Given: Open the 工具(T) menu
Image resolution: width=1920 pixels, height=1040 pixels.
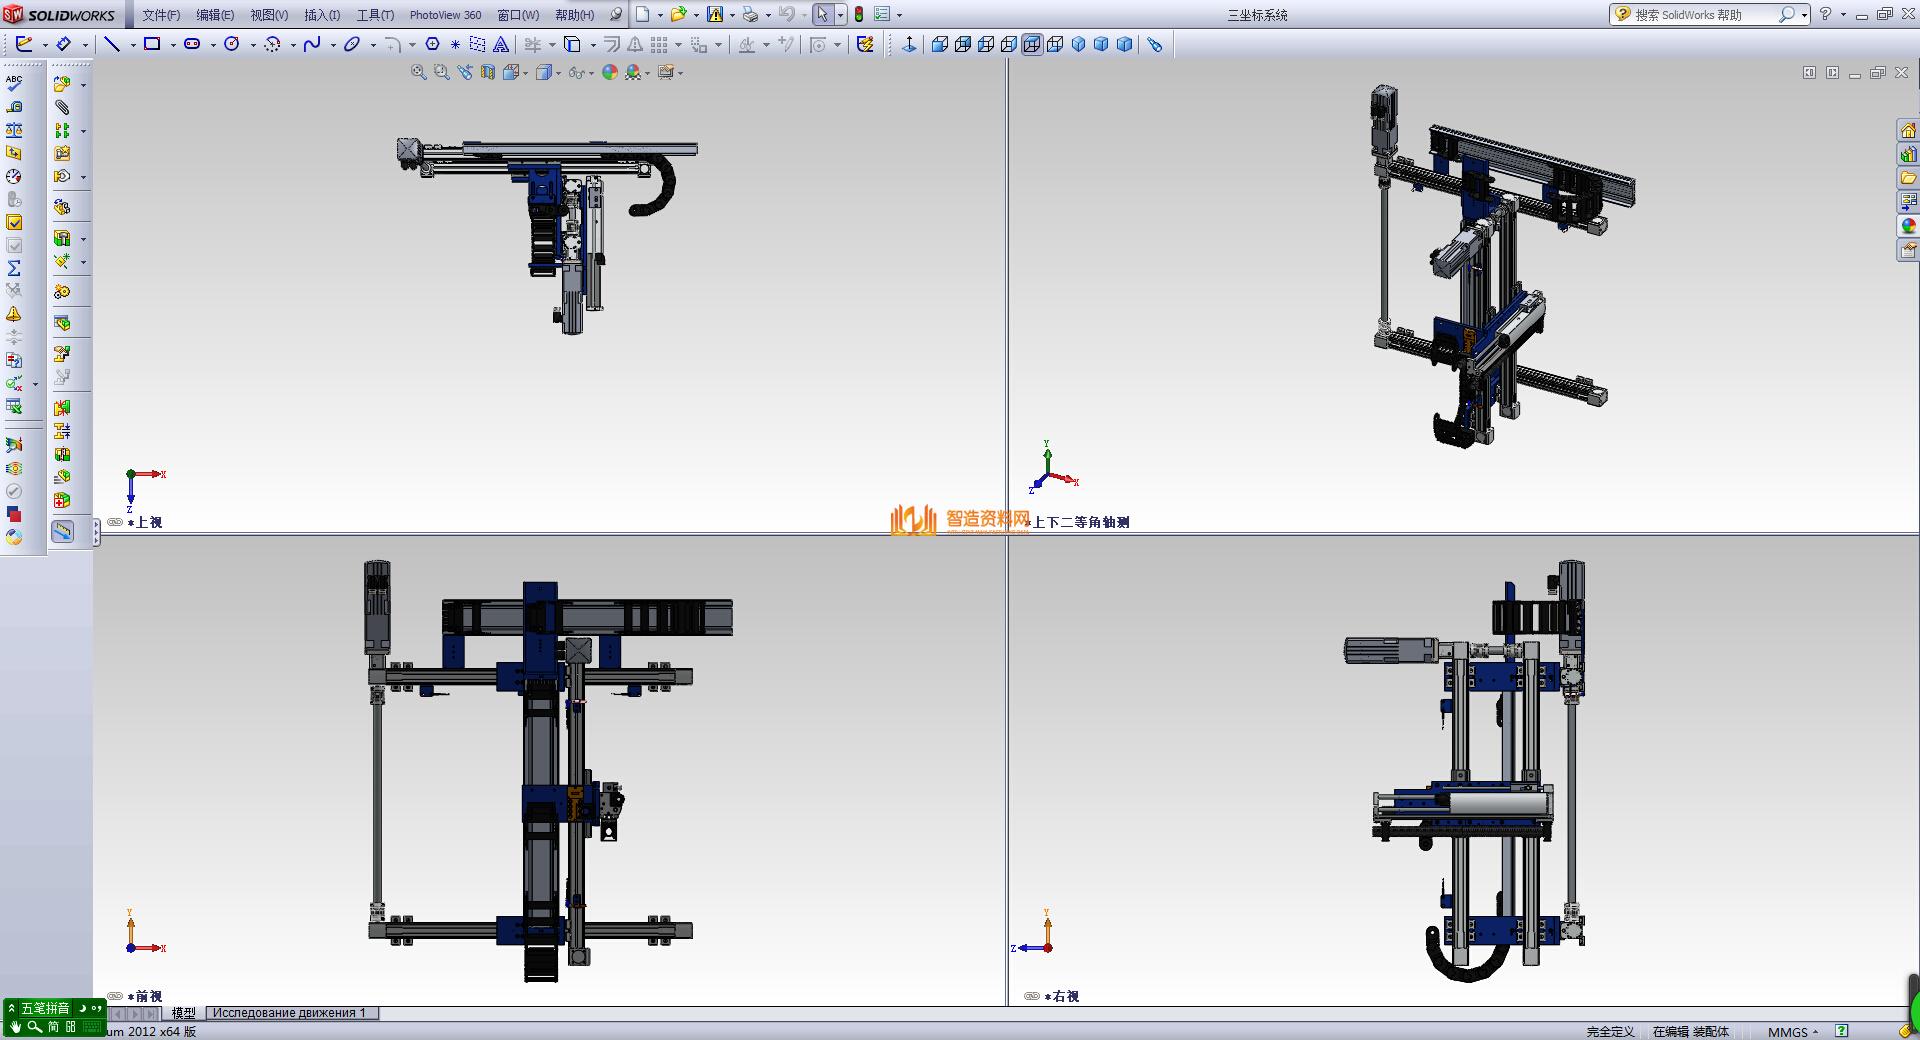Looking at the screenshot, I should (375, 15).
